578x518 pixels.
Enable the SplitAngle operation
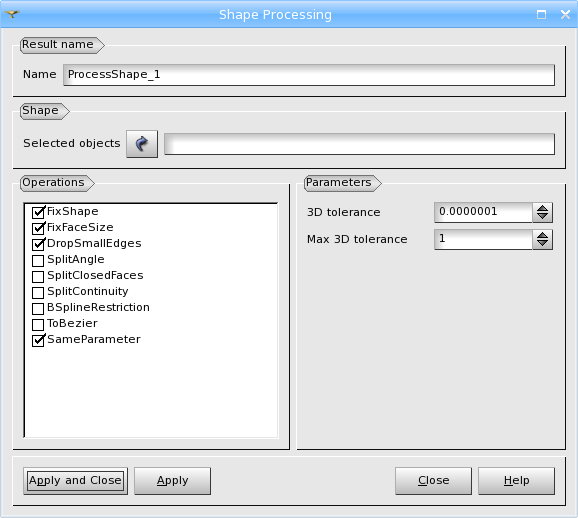click(x=38, y=260)
